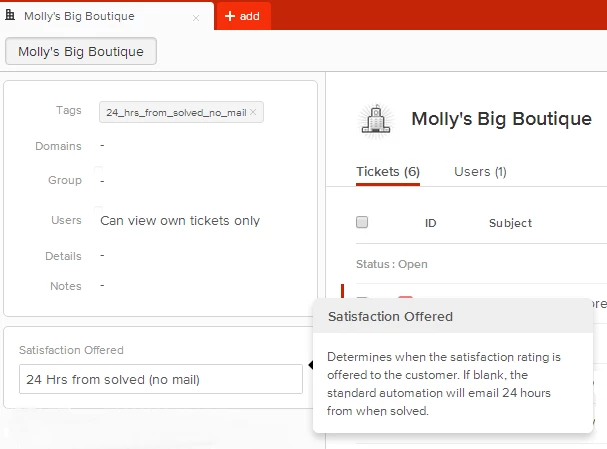The height and width of the screenshot is (449, 607).
Task: Open the Group field dropdown
Action: [102, 180]
